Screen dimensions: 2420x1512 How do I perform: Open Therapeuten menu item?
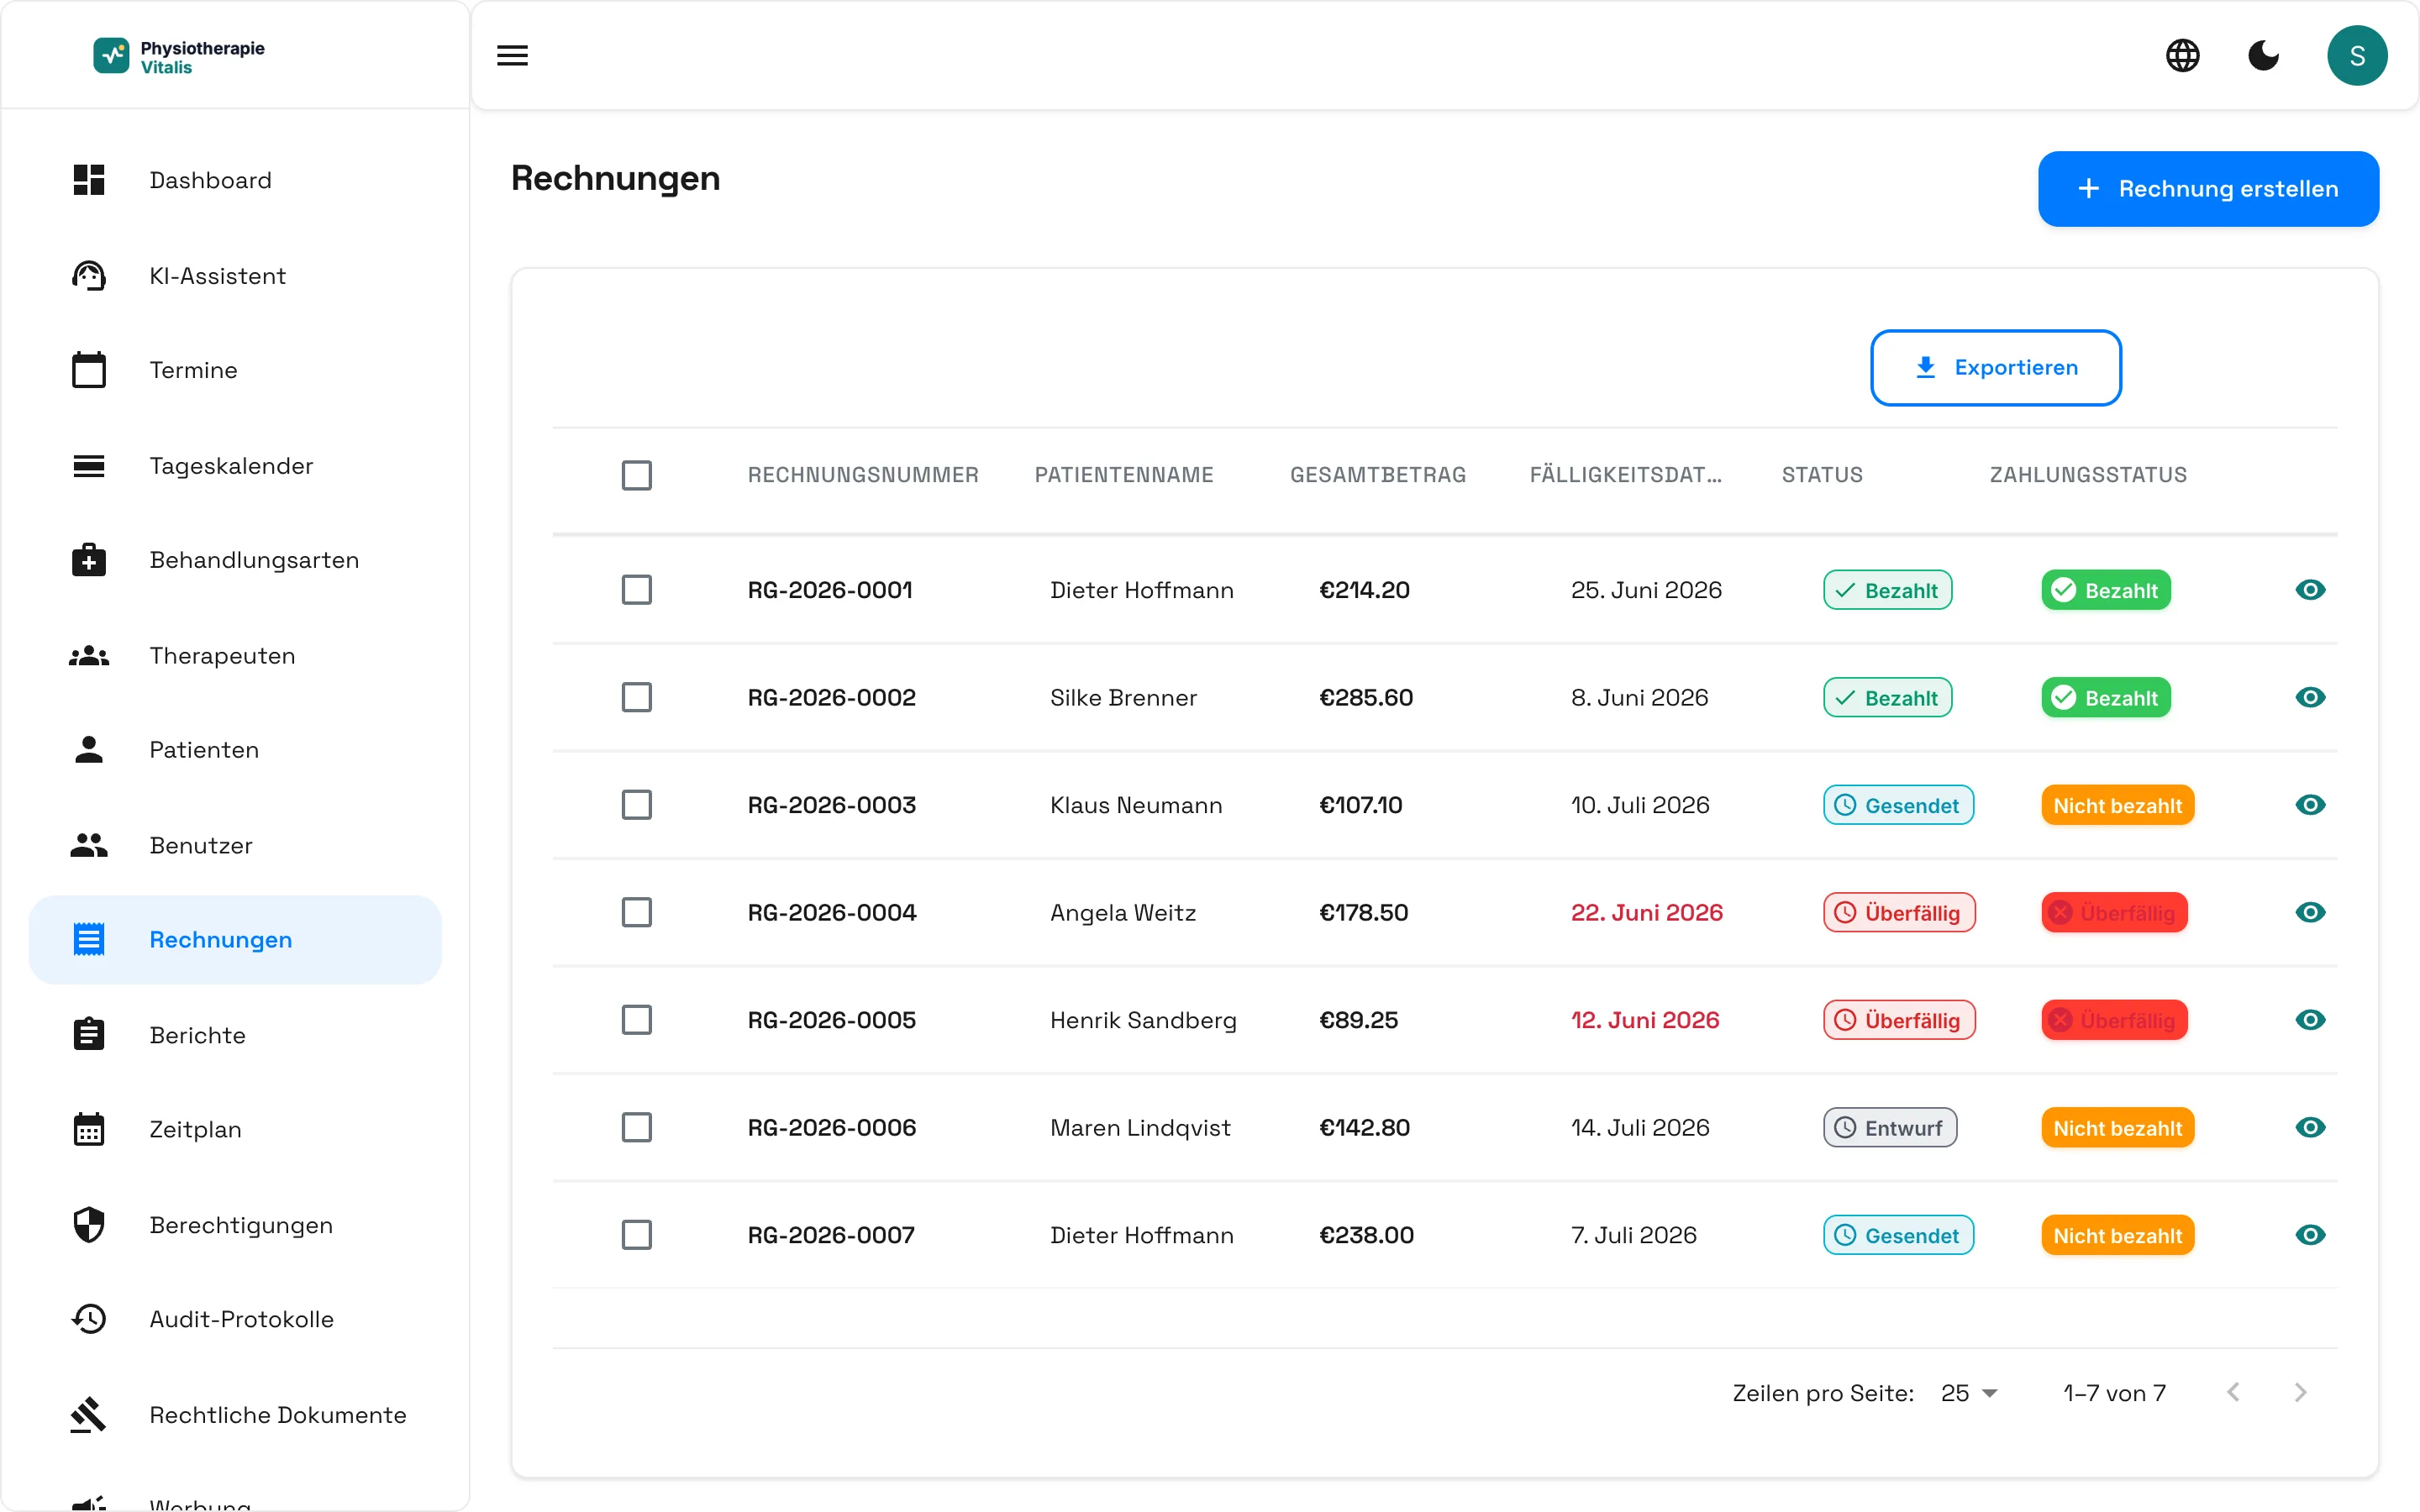235,656
